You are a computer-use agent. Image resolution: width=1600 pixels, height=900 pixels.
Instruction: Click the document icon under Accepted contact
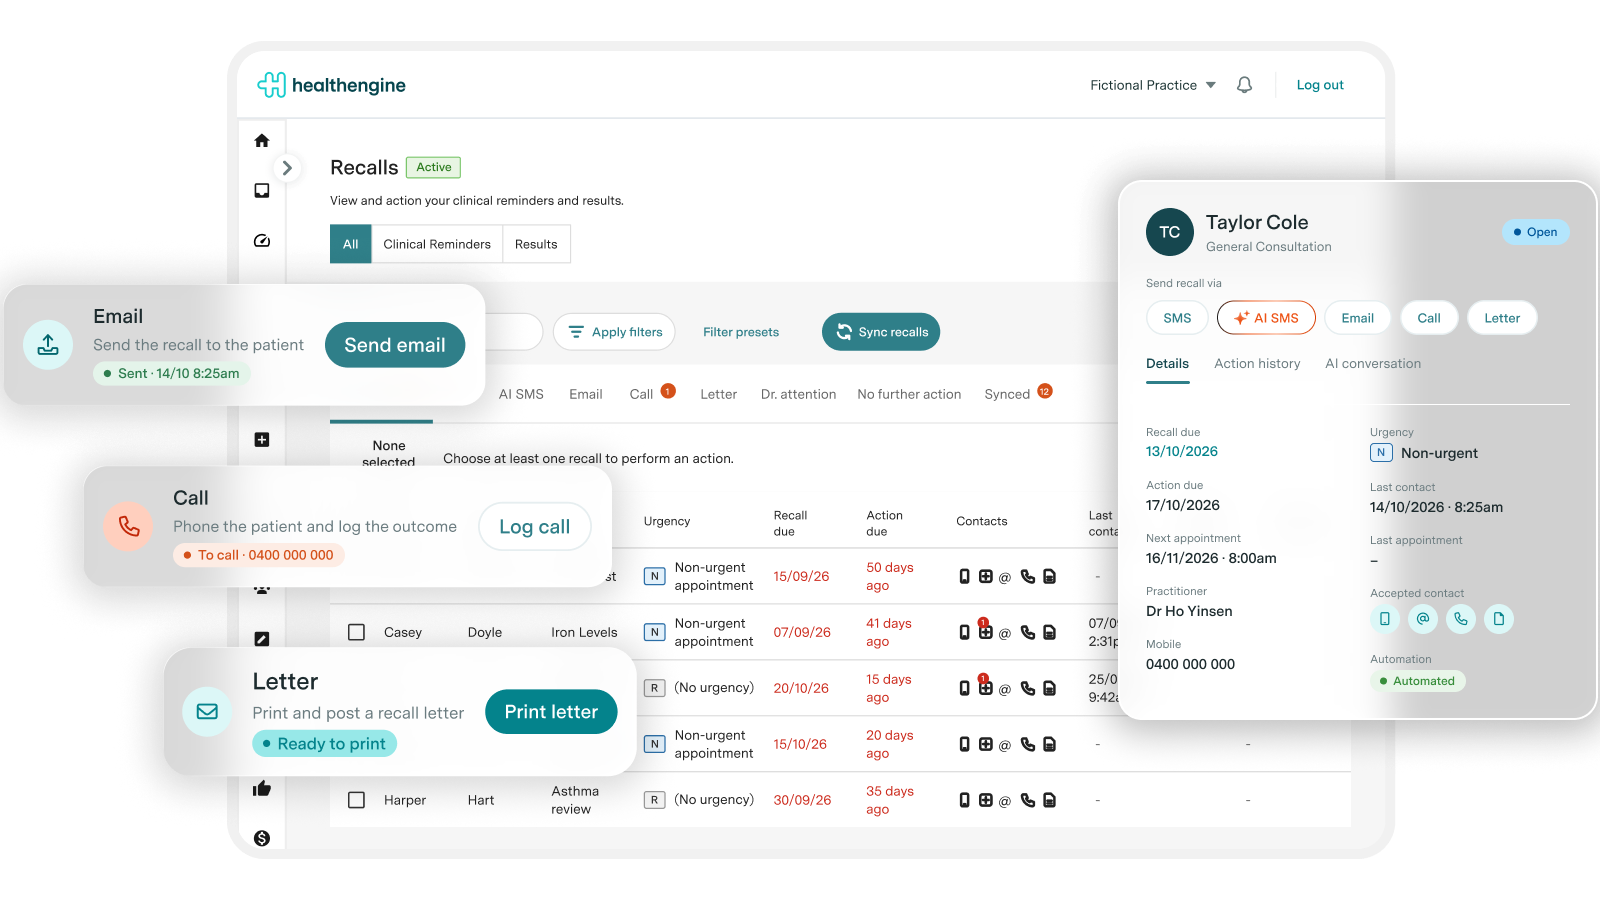pos(1499,619)
